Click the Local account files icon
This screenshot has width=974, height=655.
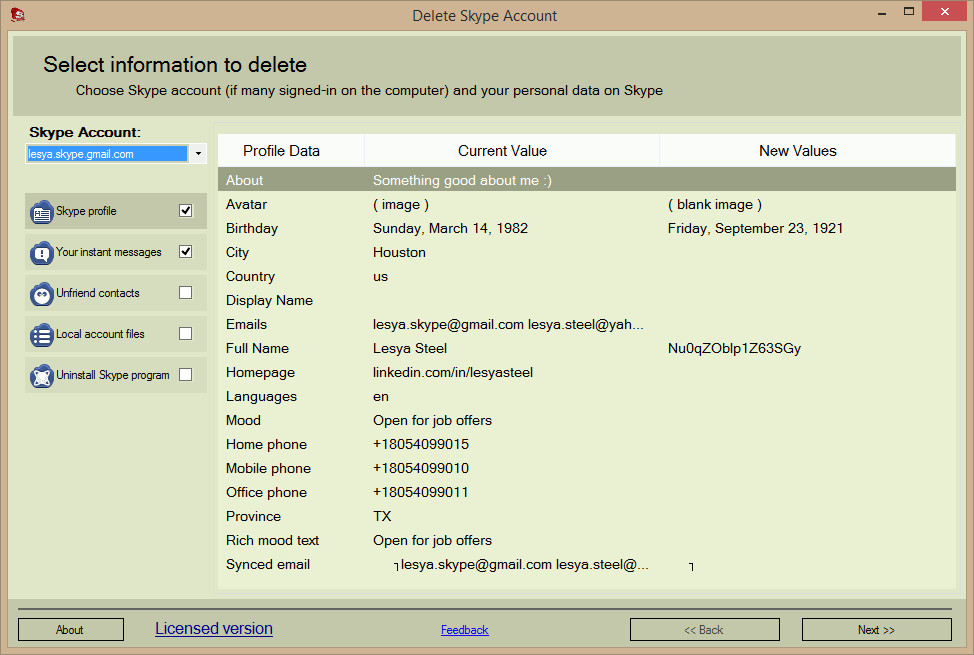point(42,335)
